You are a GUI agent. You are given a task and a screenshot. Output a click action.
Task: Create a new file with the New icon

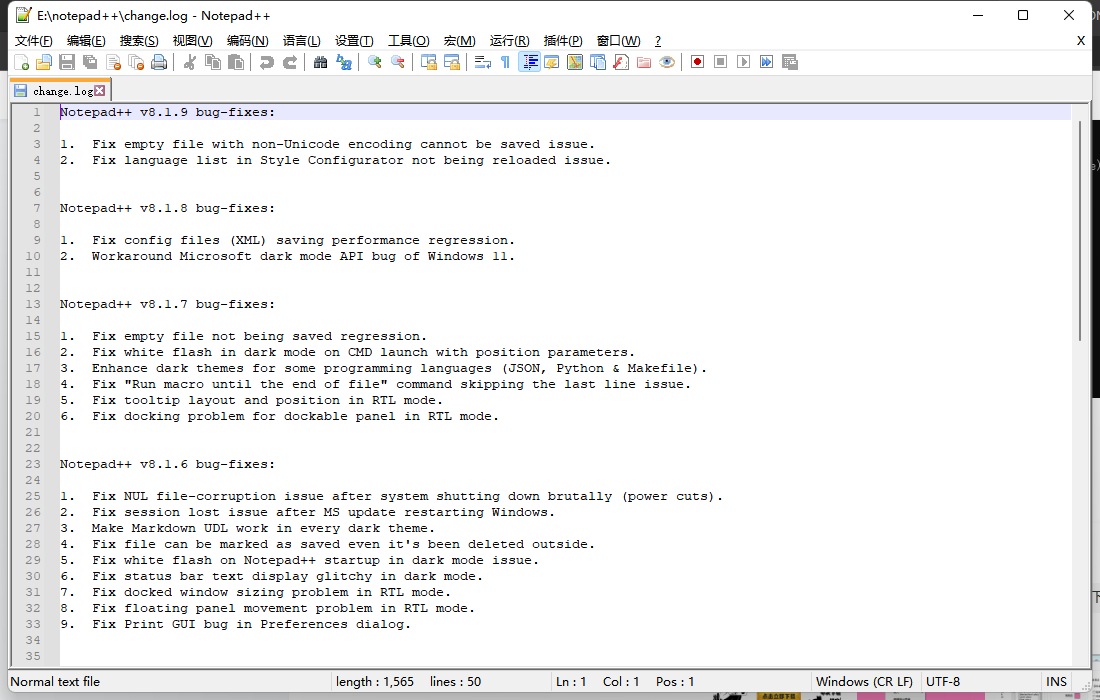point(21,62)
